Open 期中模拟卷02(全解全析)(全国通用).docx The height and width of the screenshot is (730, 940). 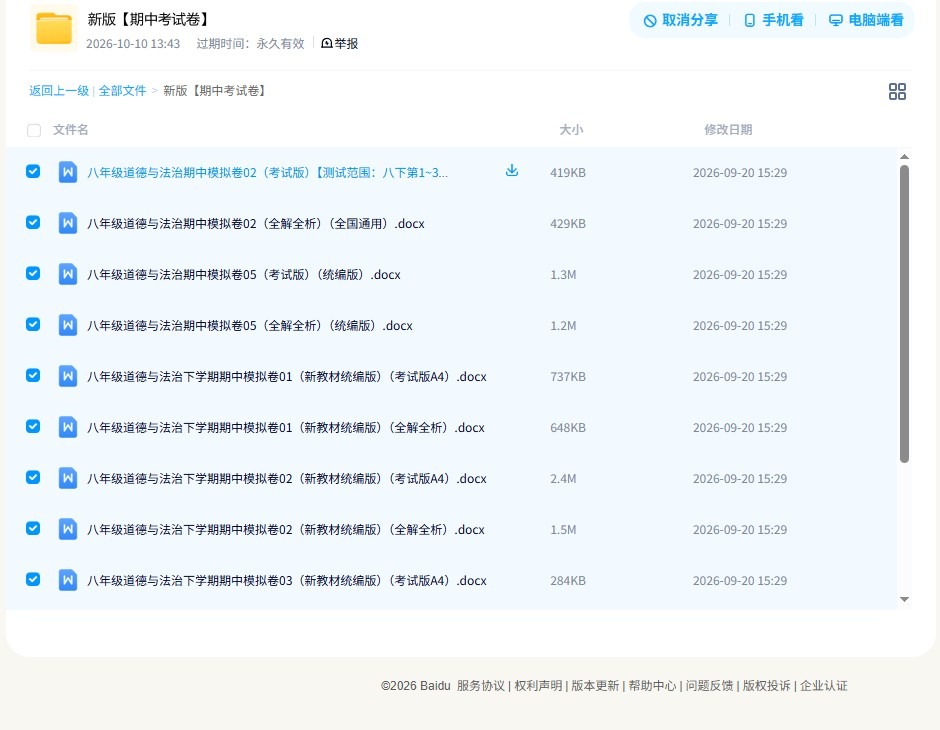(x=255, y=224)
